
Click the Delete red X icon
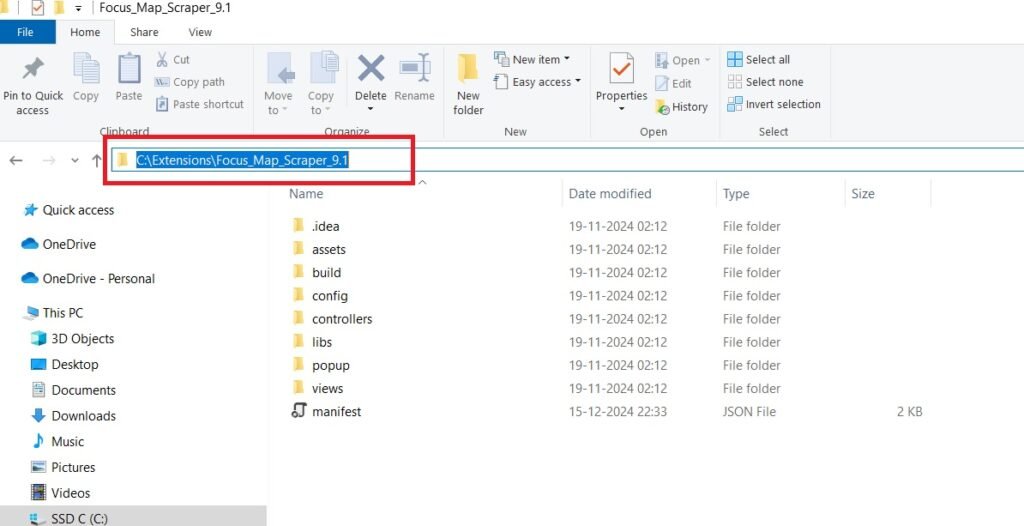tap(371, 68)
